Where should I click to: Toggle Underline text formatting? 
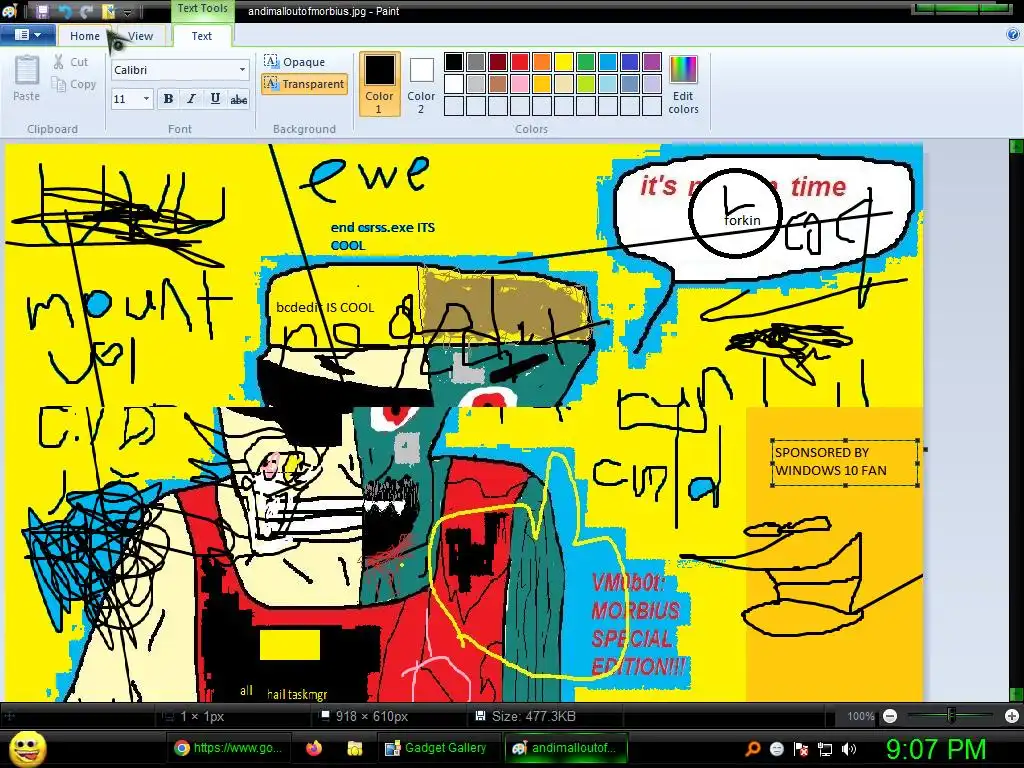[x=215, y=99]
